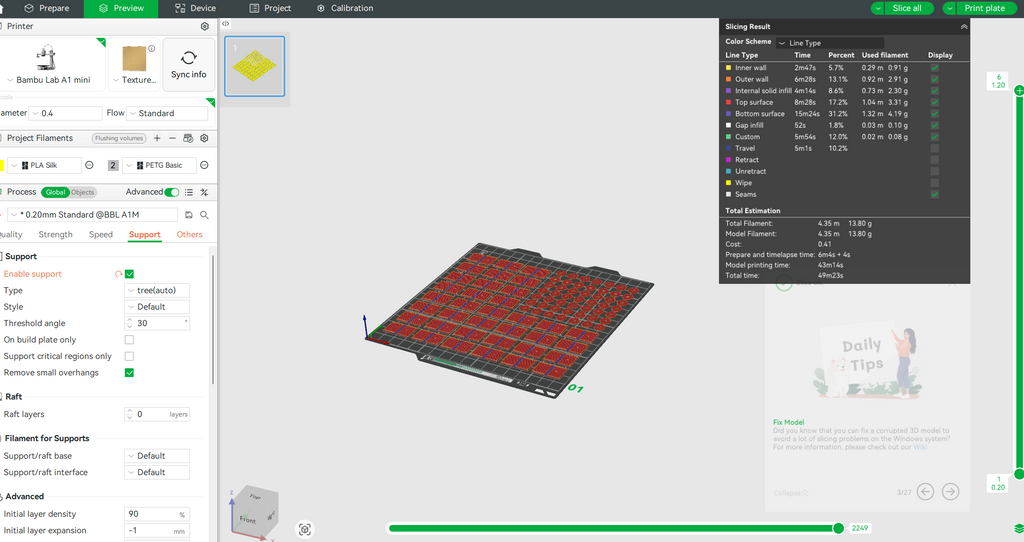Open the Color Scheme dropdown
Image resolution: width=1024 pixels, height=542 pixels.
[828, 43]
